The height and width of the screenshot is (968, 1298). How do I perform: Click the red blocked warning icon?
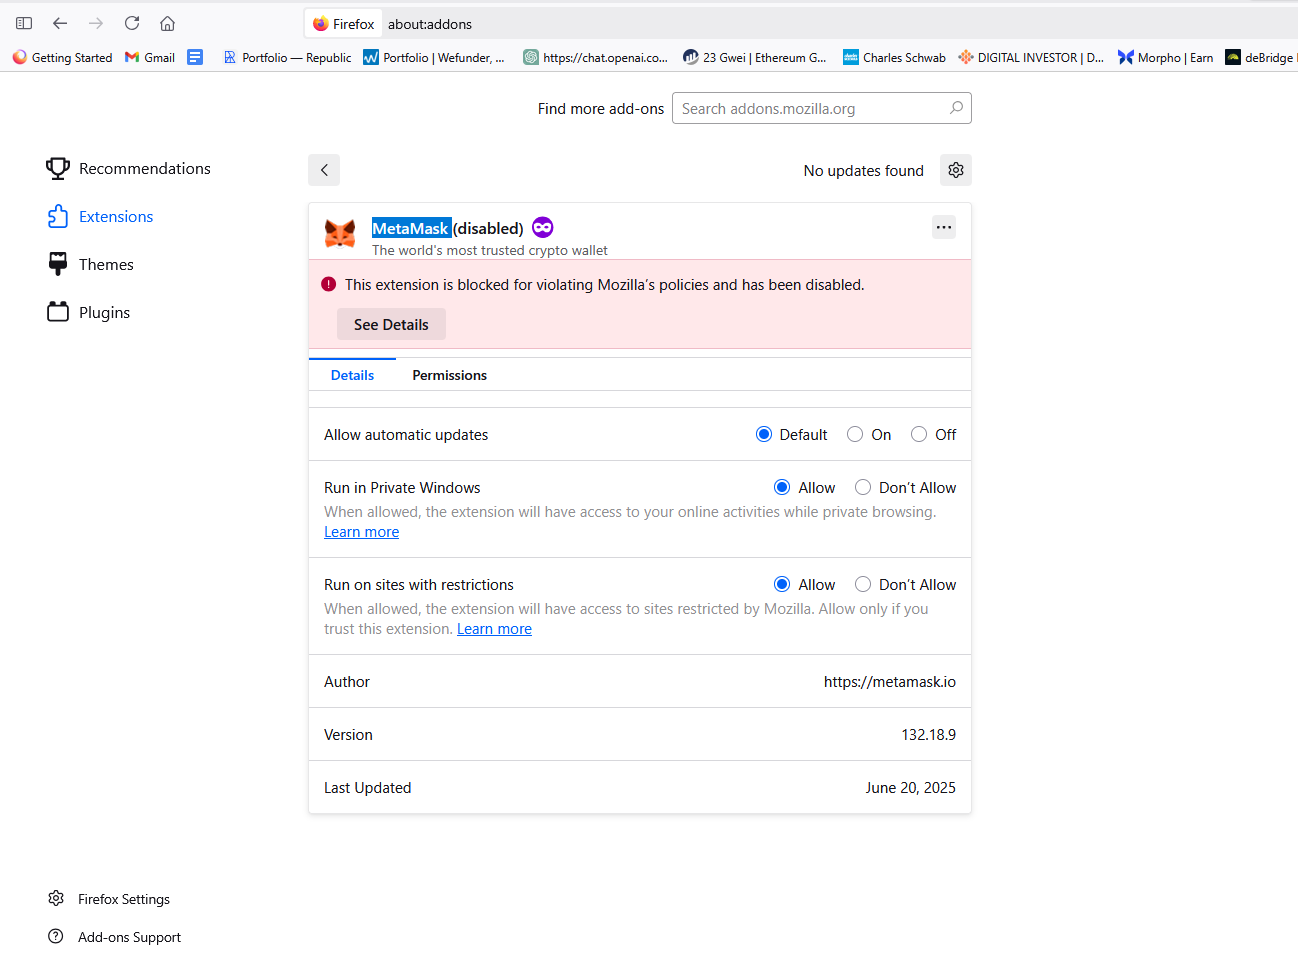pos(329,284)
